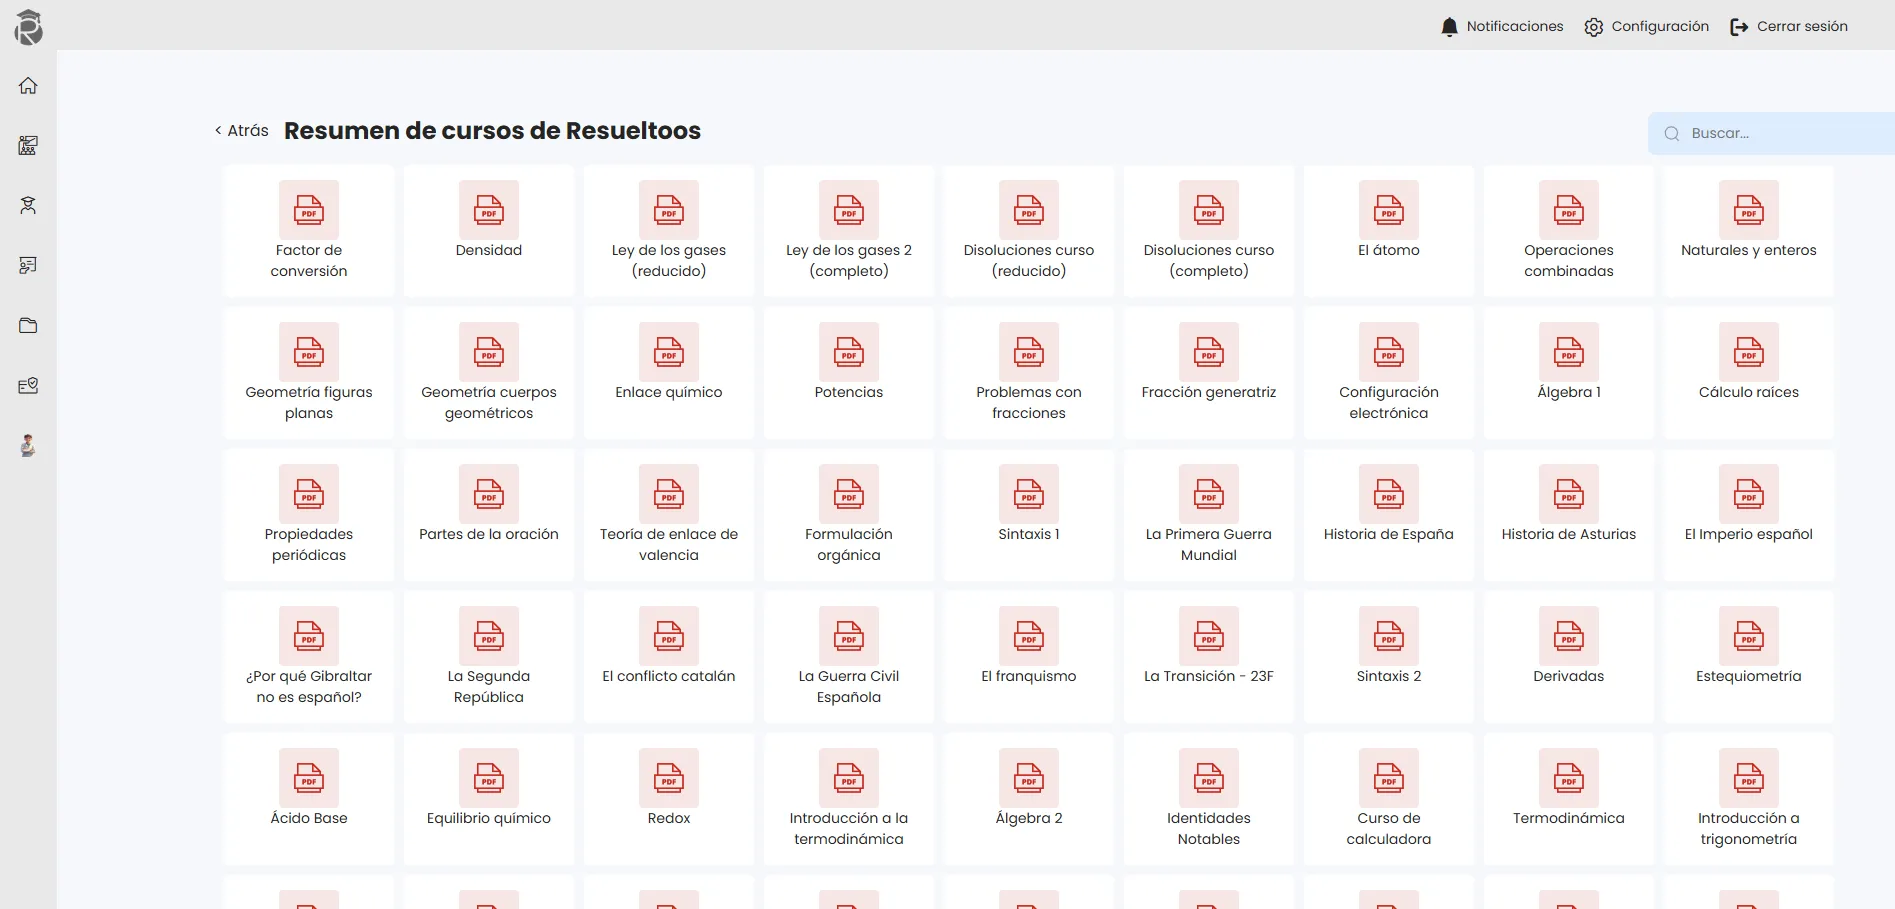
Task: Select the Enlace químico PDF card
Action: (x=668, y=373)
